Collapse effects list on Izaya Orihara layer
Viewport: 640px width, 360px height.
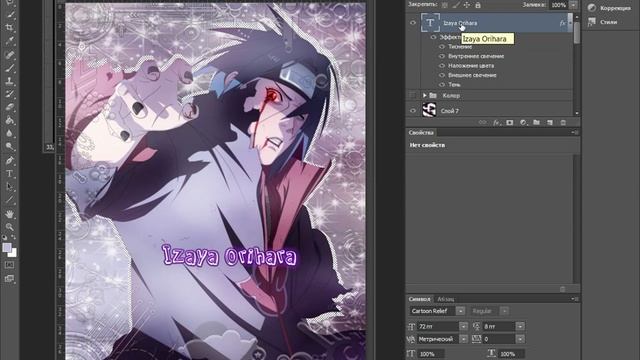(x=570, y=23)
